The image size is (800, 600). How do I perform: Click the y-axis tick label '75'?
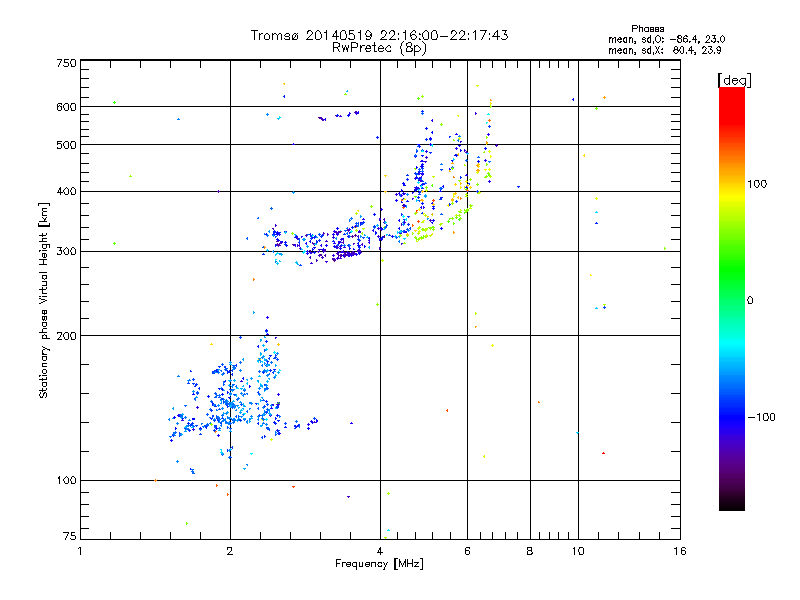[x=70, y=536]
